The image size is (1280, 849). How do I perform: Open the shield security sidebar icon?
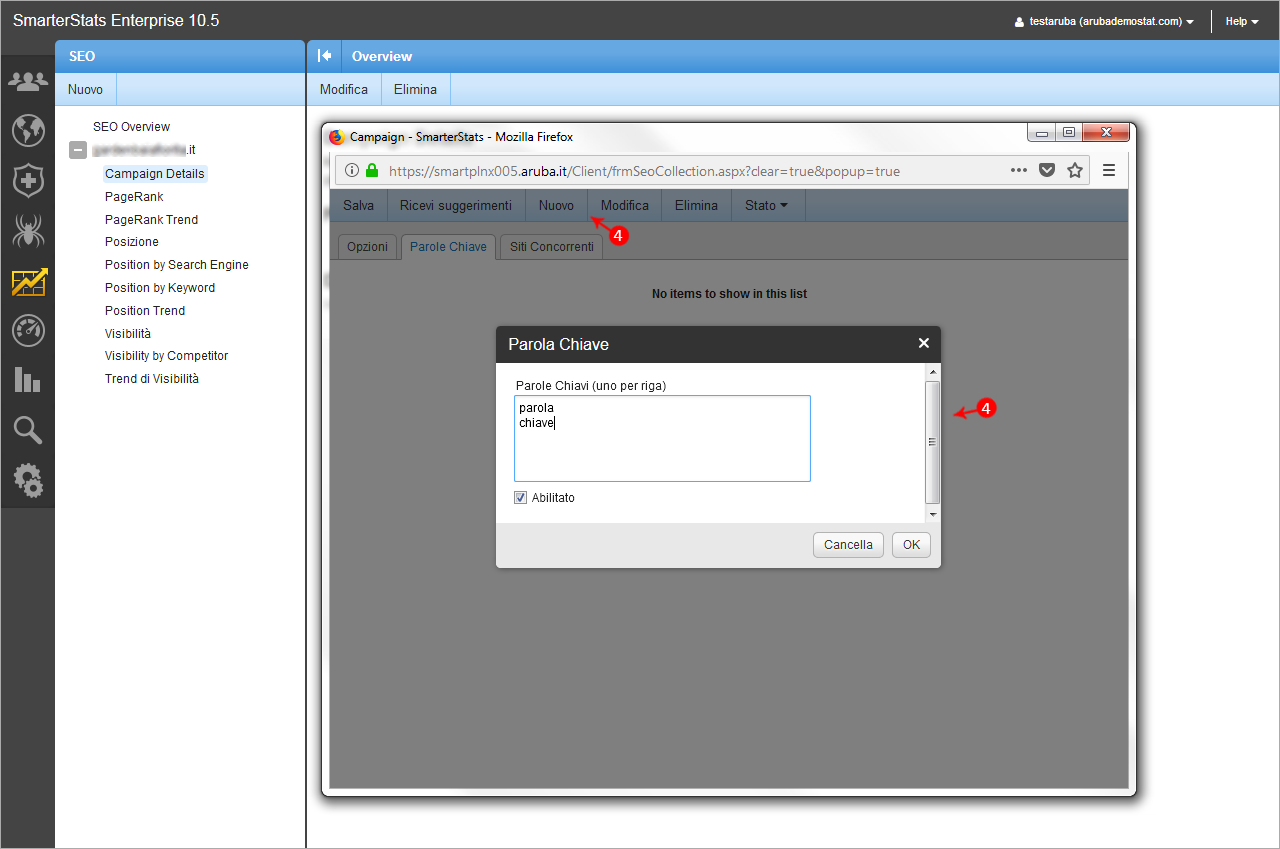[x=28, y=181]
